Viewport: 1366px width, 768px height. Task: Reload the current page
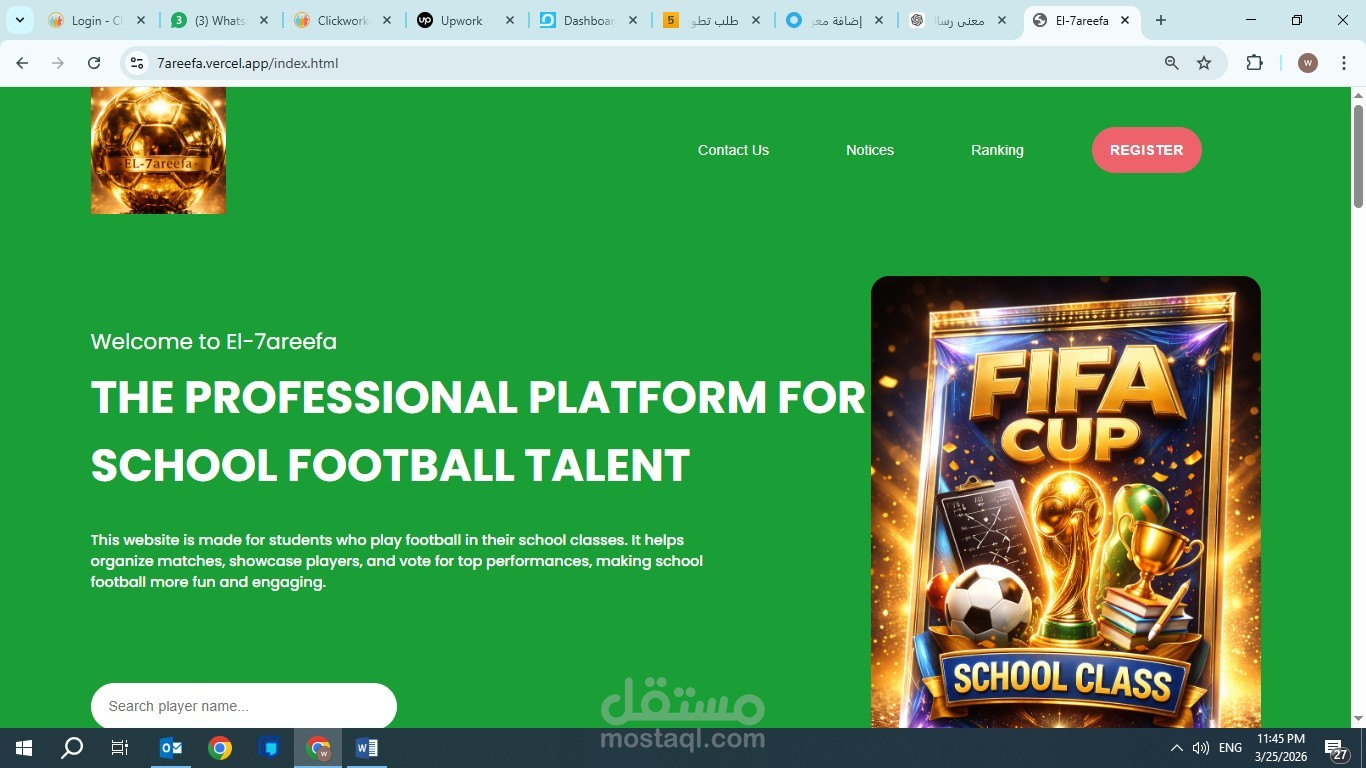(94, 63)
